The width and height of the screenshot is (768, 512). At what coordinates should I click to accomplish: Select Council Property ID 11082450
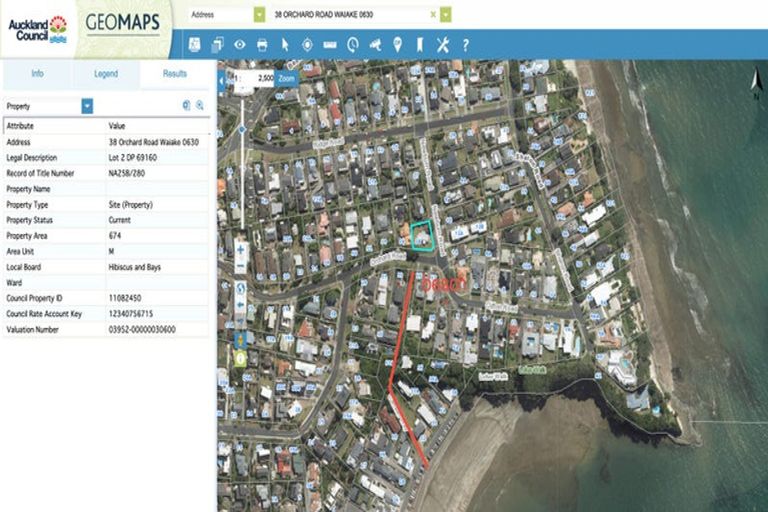125,298
